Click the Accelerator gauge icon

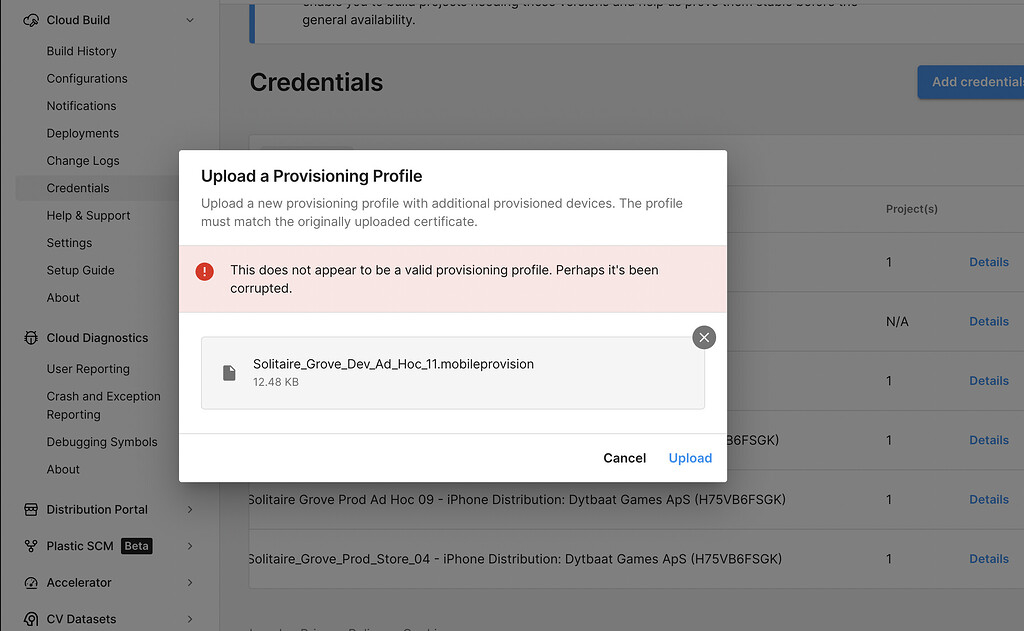31,583
